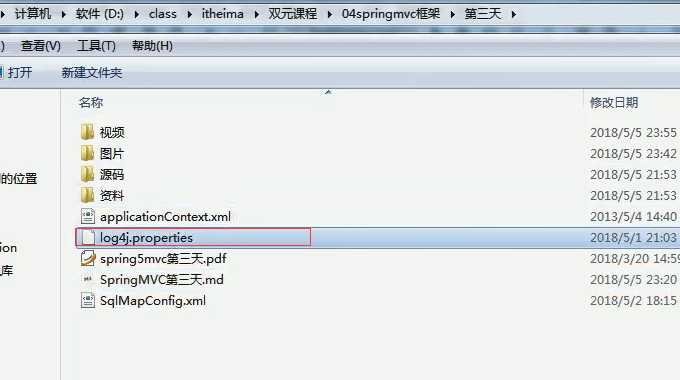Viewport: 680px width, 380px height.
Task: Select the 资料 folder name
Action: coord(112,196)
